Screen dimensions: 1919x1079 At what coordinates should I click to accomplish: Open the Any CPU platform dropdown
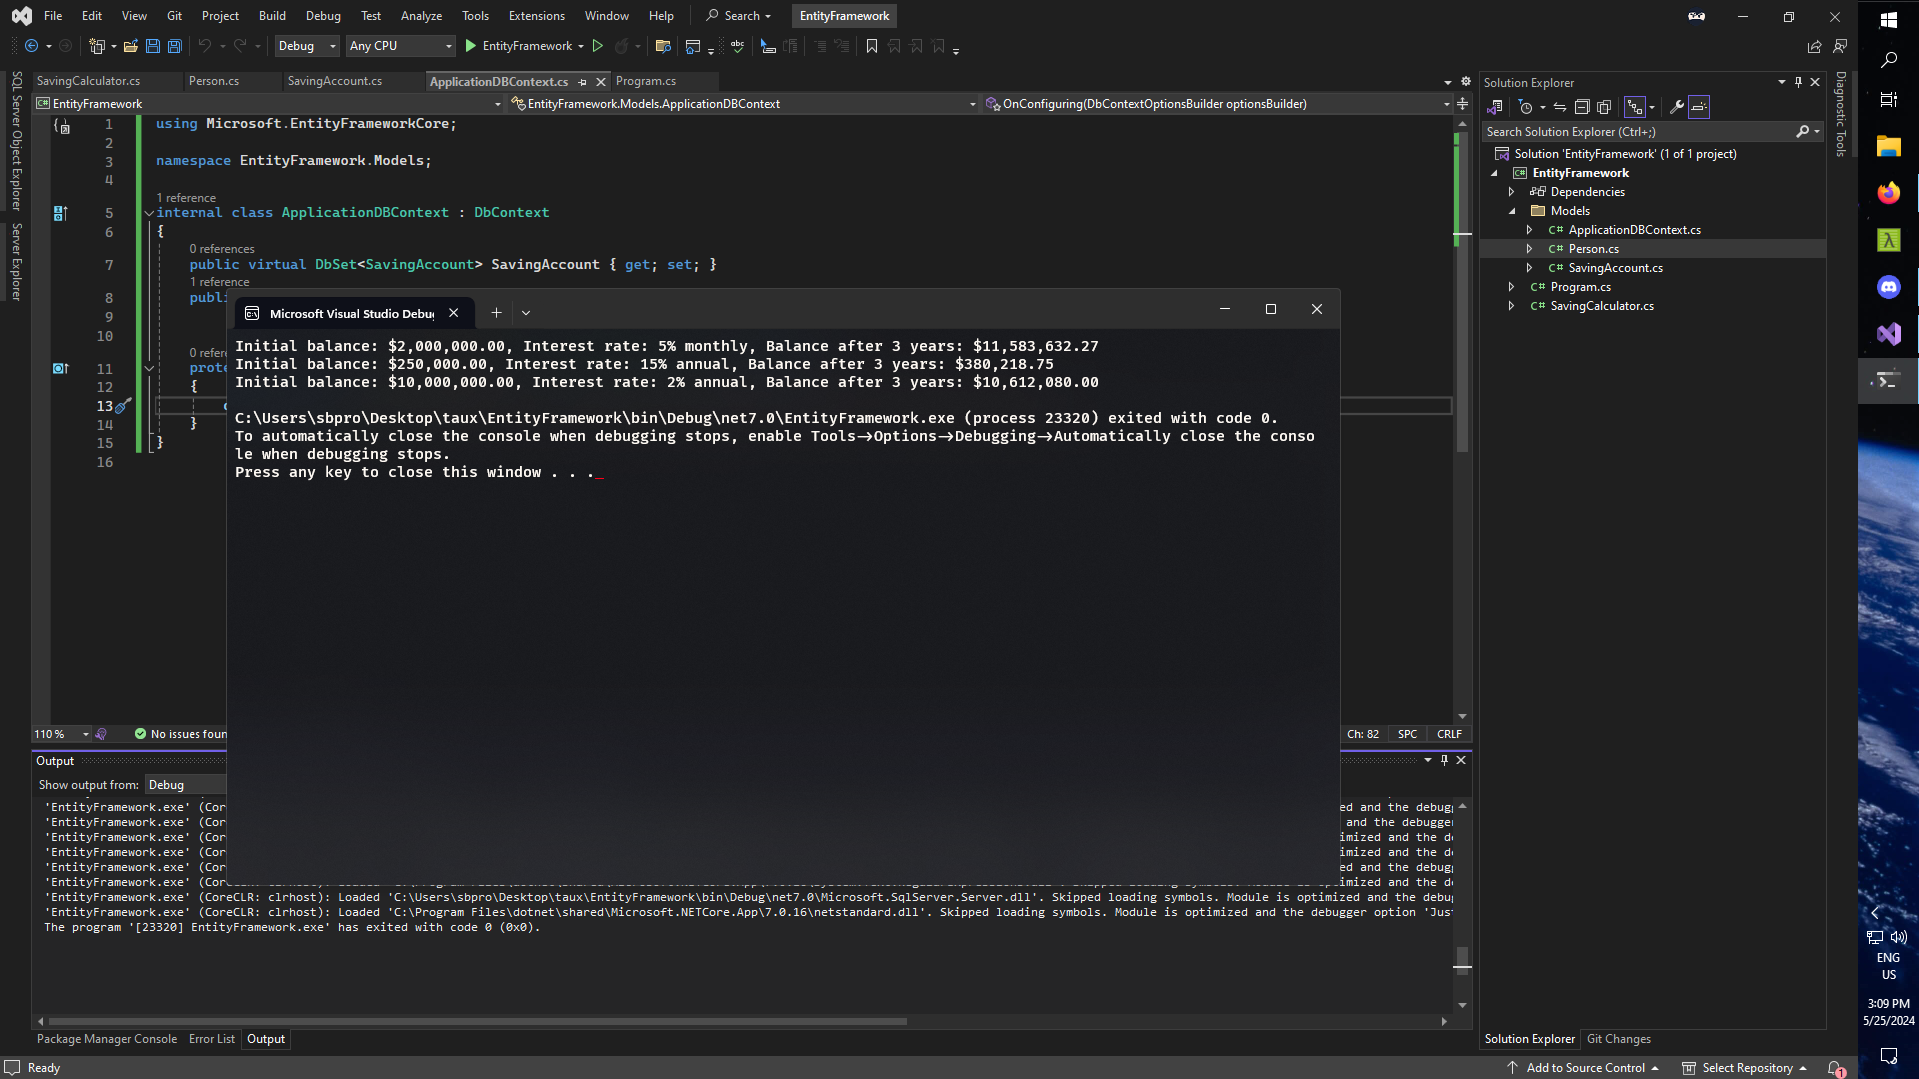pos(400,46)
